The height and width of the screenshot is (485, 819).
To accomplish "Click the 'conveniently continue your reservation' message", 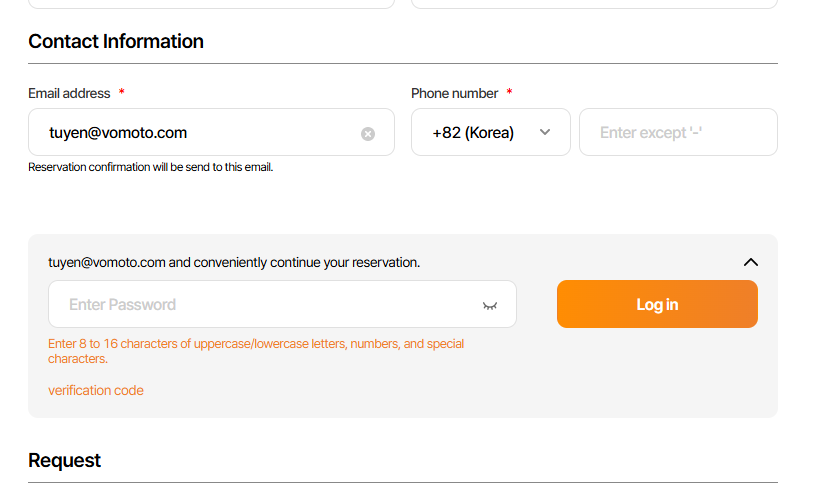I will point(234,262).
